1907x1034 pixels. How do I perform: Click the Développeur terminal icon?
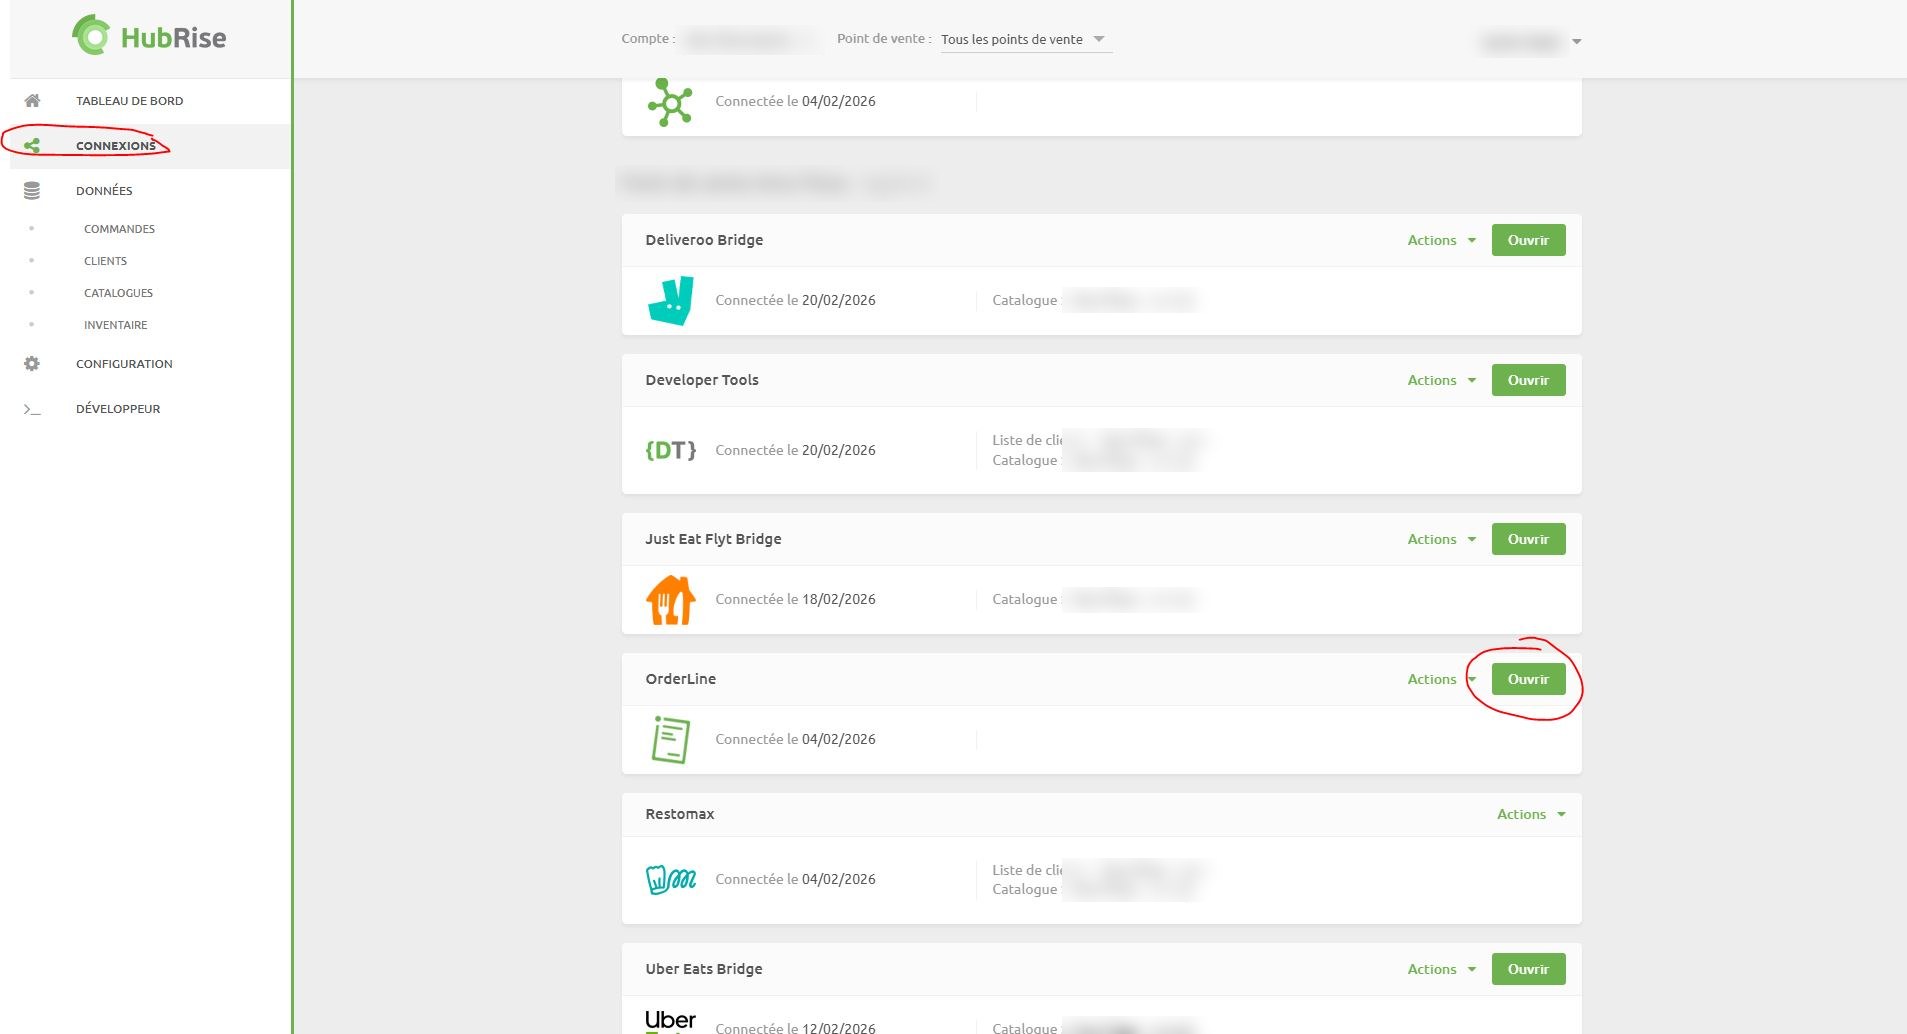coord(32,409)
